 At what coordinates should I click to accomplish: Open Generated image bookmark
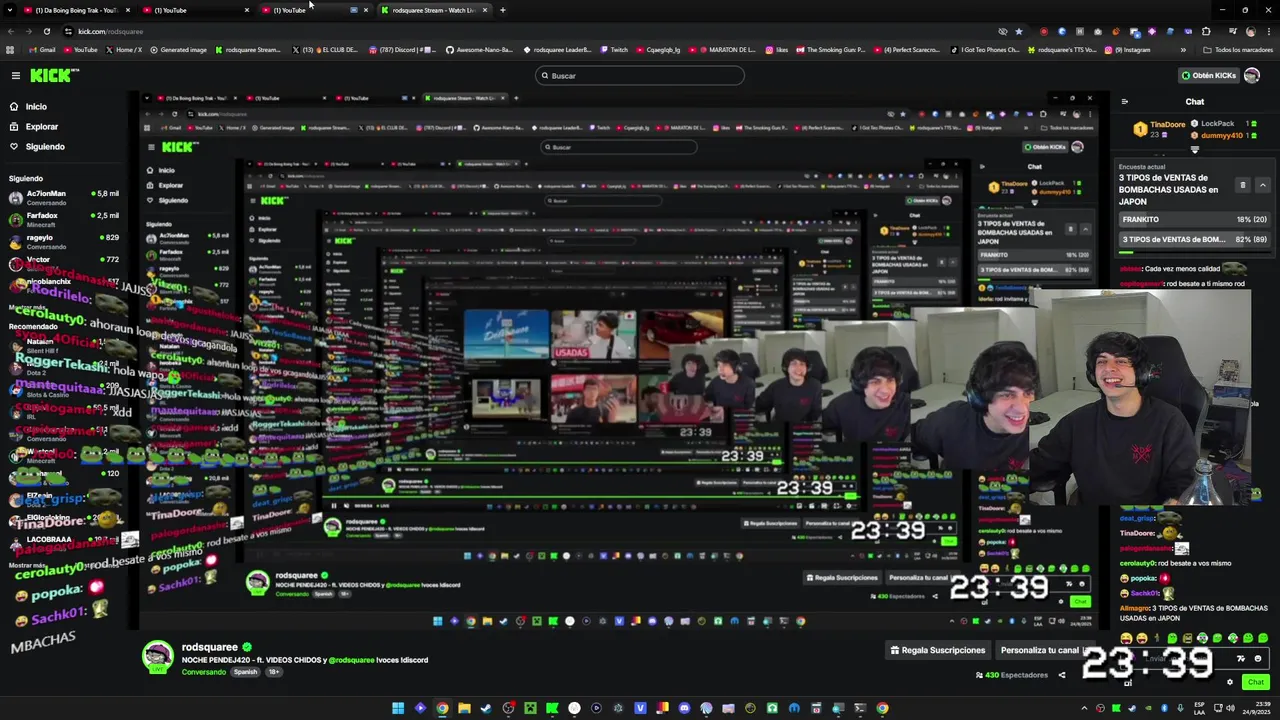(178, 49)
